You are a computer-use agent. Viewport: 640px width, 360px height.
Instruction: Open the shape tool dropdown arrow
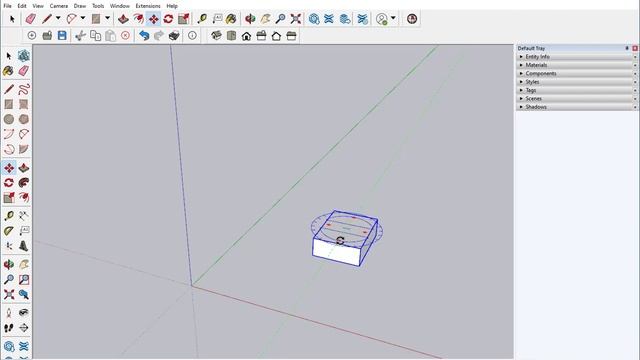(x=108, y=18)
